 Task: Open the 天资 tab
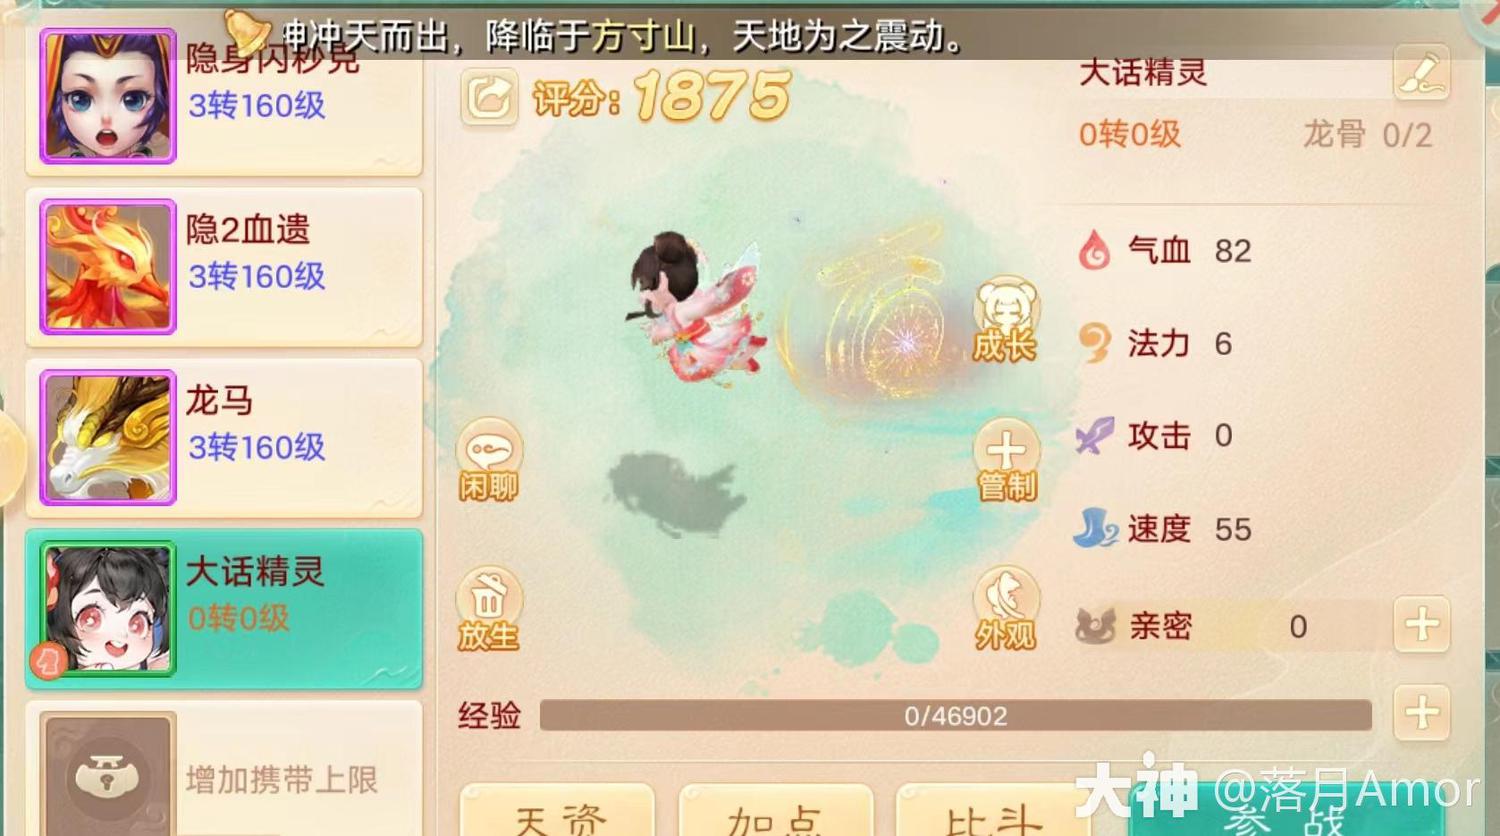tap(557, 810)
